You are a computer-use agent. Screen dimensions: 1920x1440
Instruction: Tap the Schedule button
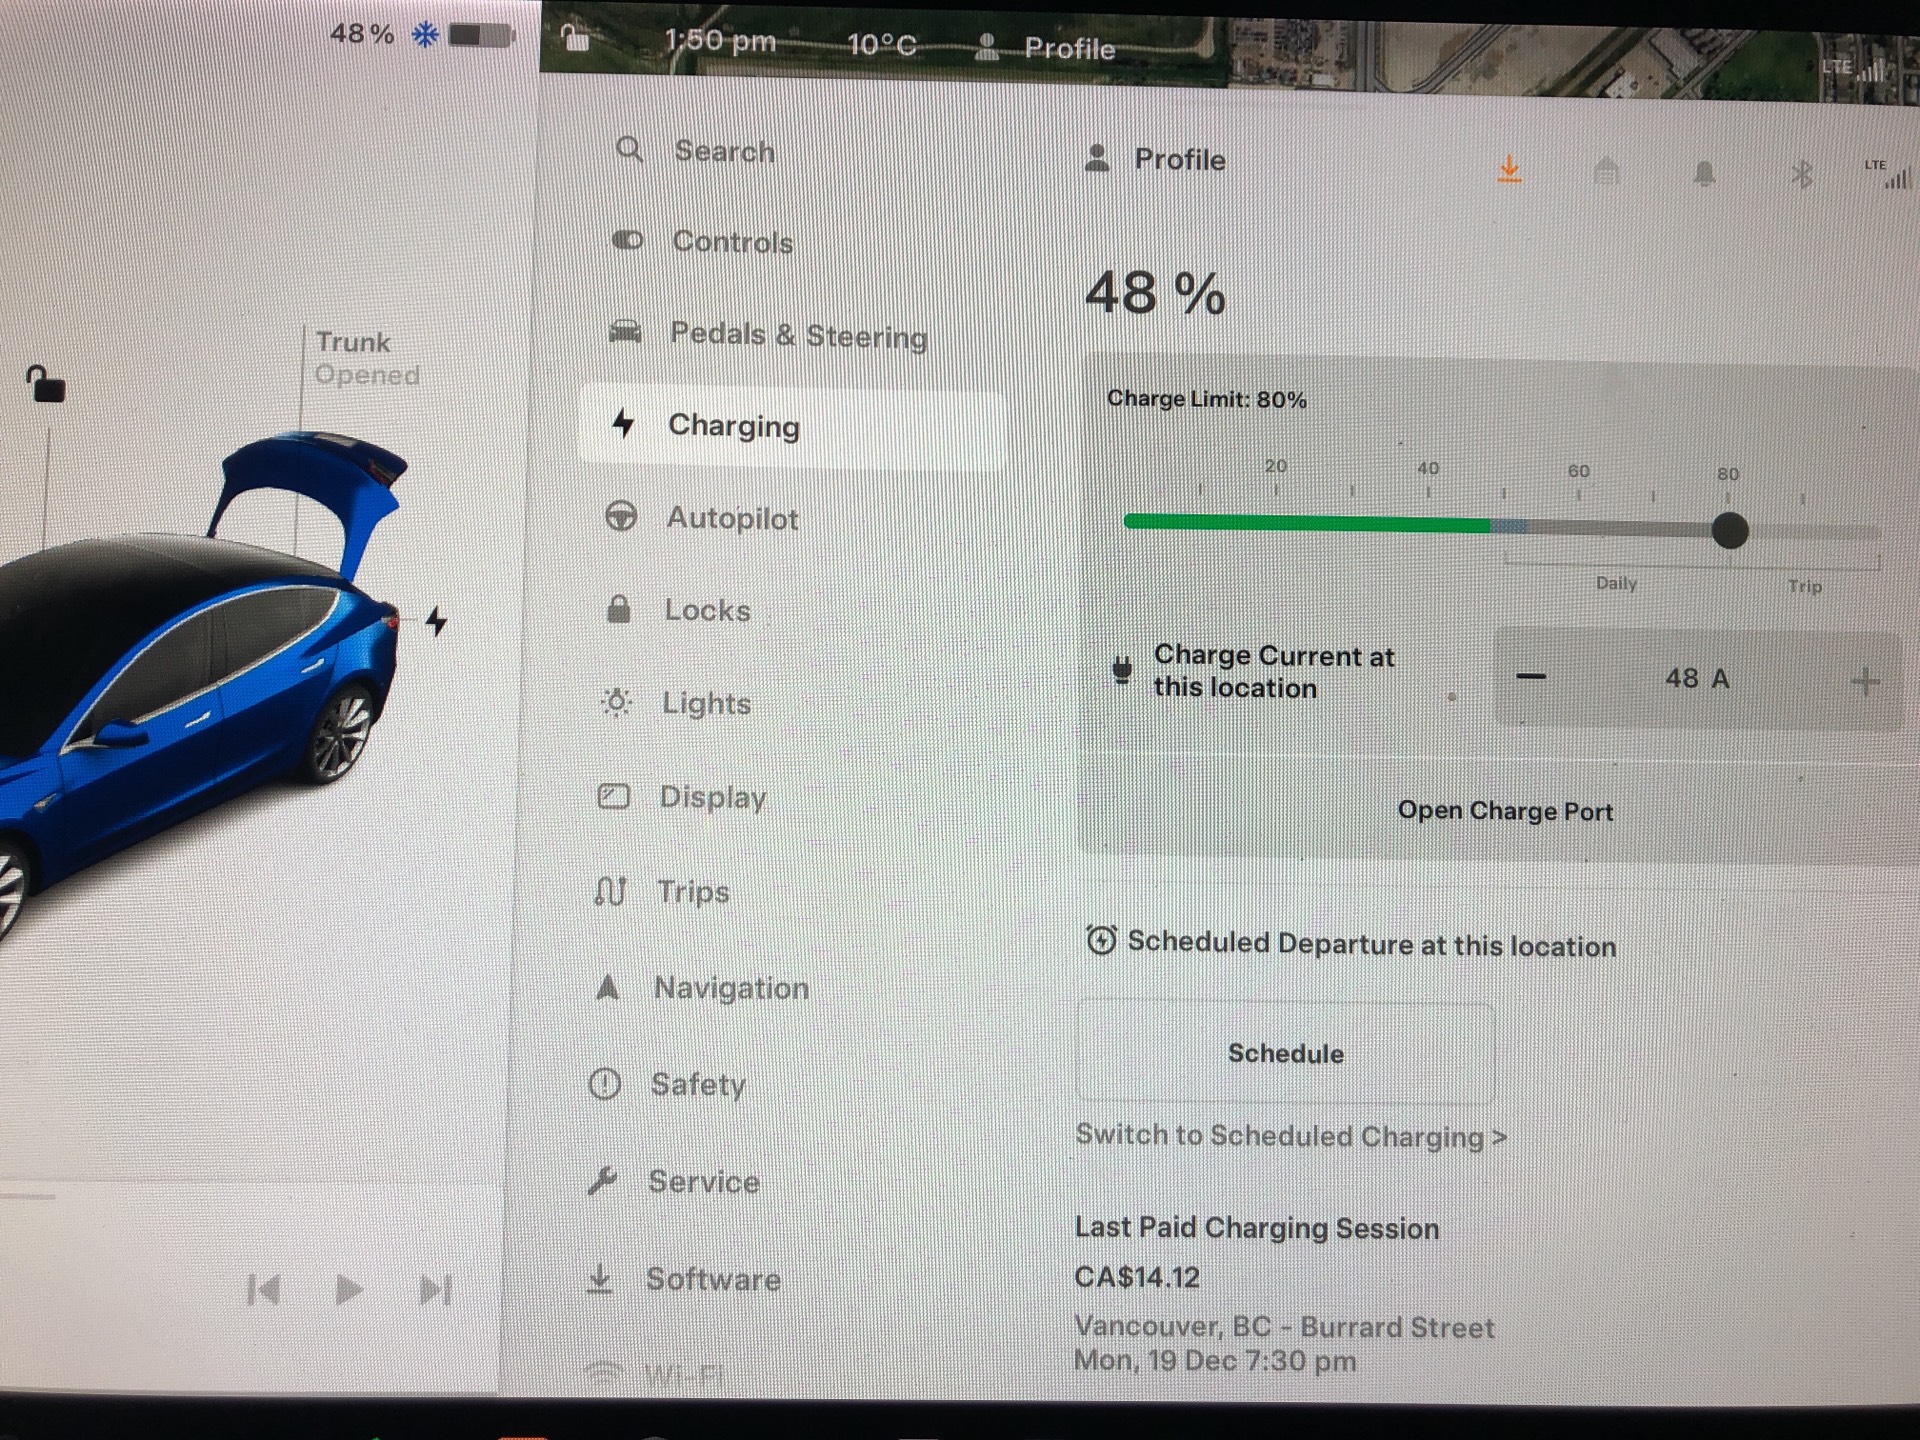pos(1286,1053)
